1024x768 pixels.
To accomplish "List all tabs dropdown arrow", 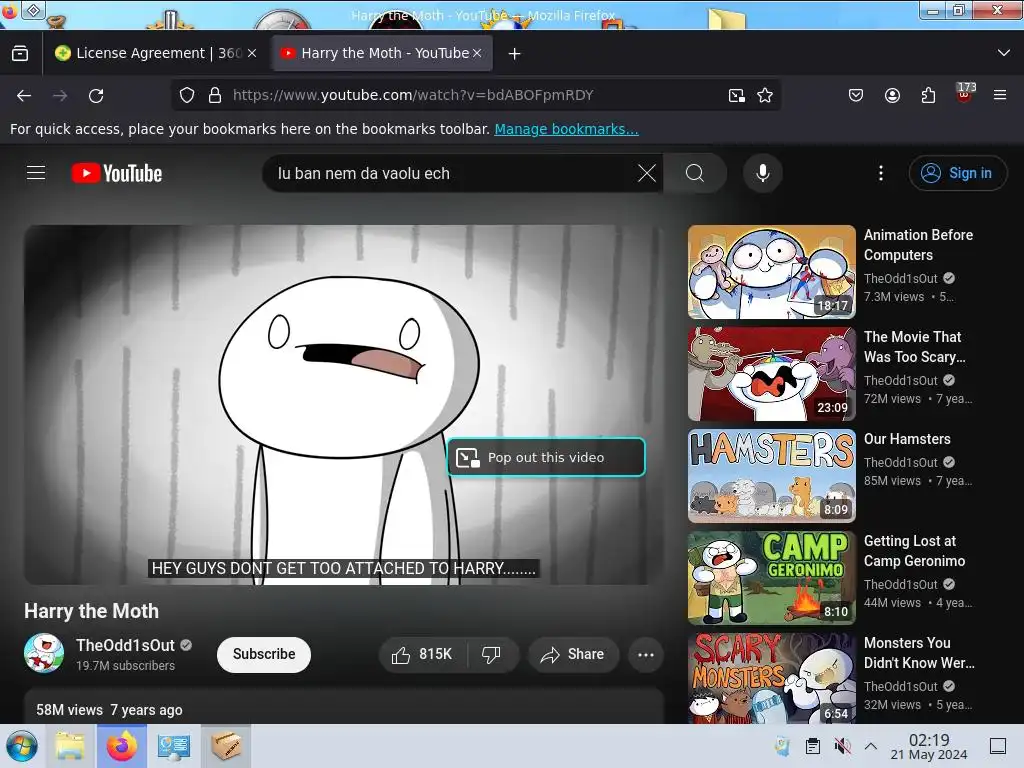I will pos(1004,53).
